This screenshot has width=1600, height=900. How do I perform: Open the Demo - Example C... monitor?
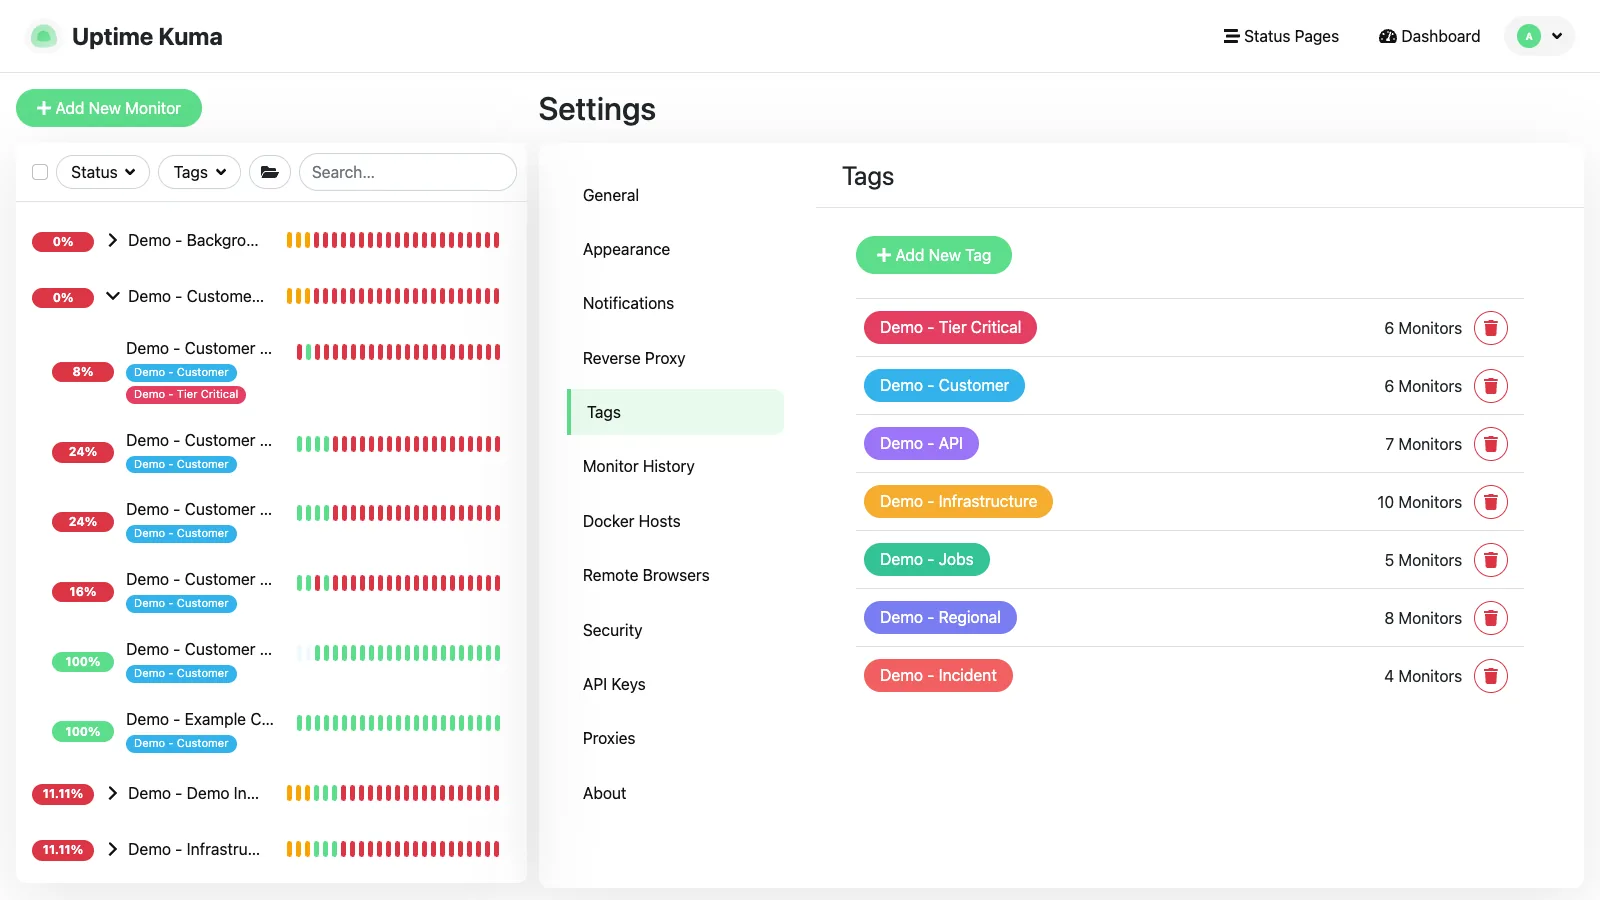coord(271,731)
